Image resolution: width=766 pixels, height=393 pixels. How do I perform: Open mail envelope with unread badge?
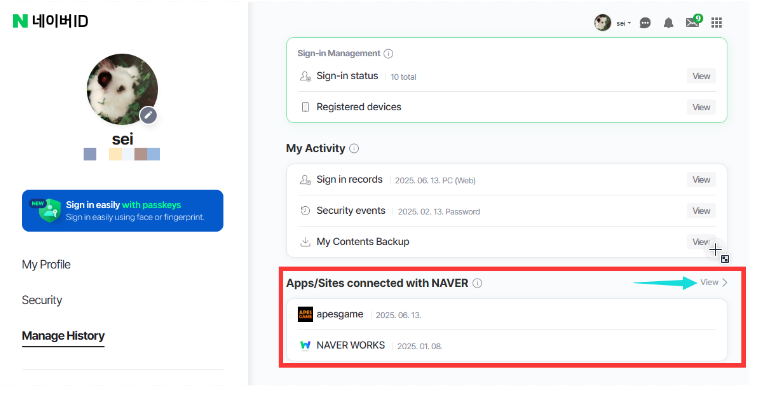coord(694,22)
